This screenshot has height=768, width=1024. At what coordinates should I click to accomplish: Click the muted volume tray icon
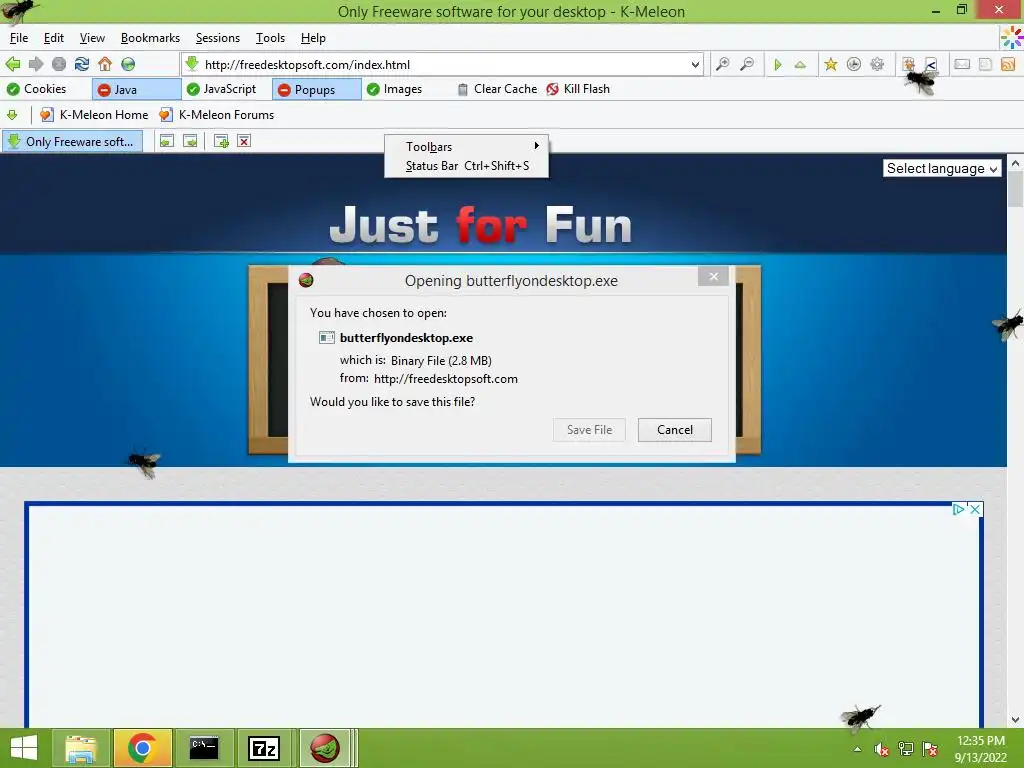coord(882,749)
